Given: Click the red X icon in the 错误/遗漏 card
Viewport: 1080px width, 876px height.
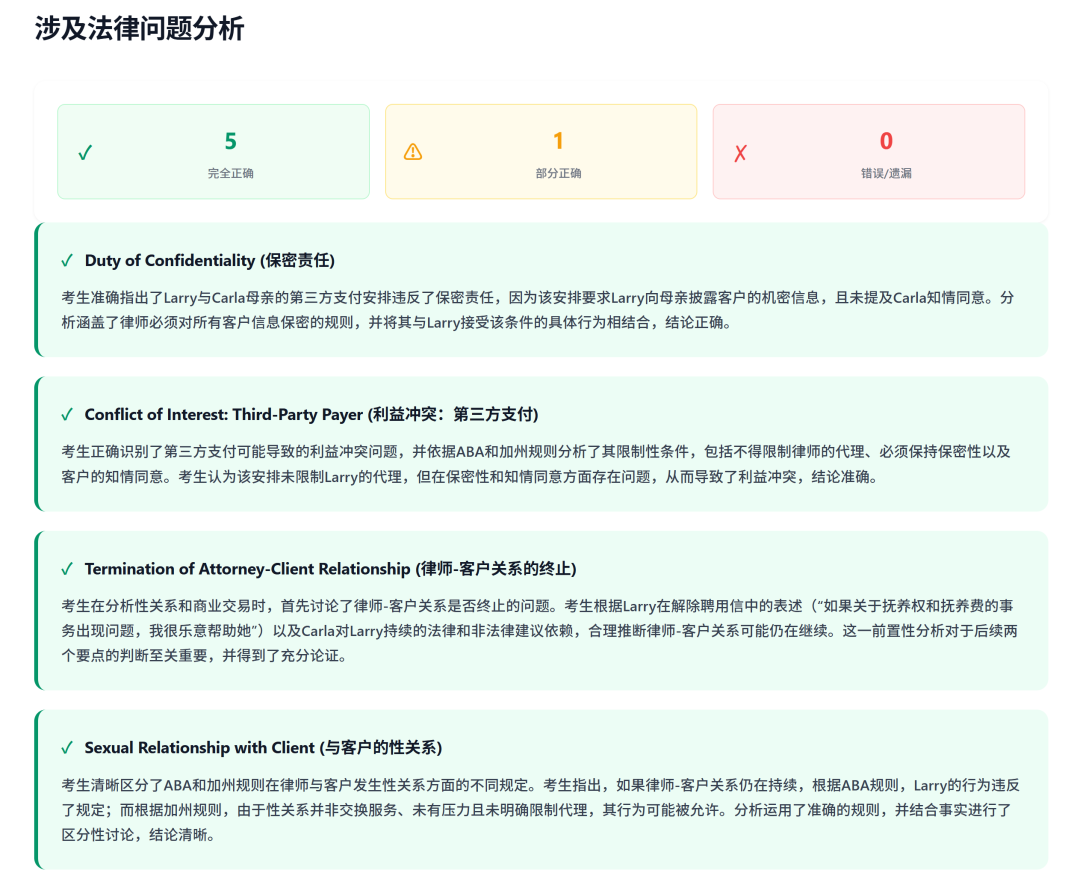Looking at the screenshot, I should click(x=741, y=153).
